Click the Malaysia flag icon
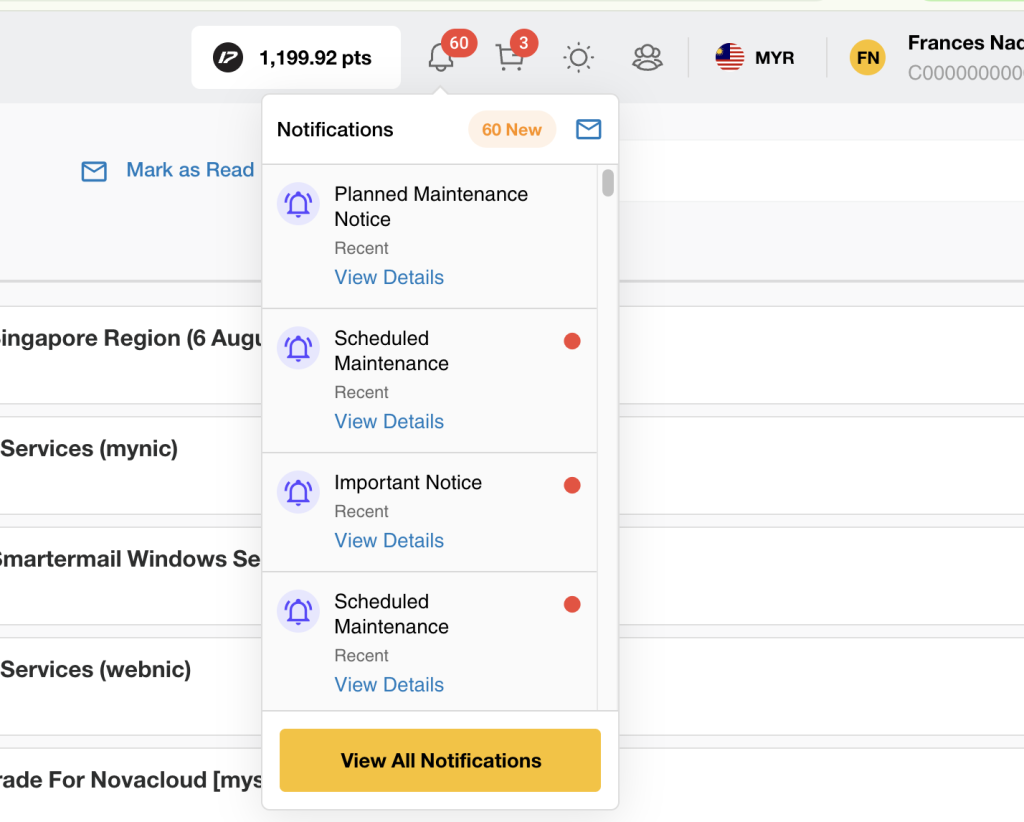Screen dimensions: 1024x822 729,57
